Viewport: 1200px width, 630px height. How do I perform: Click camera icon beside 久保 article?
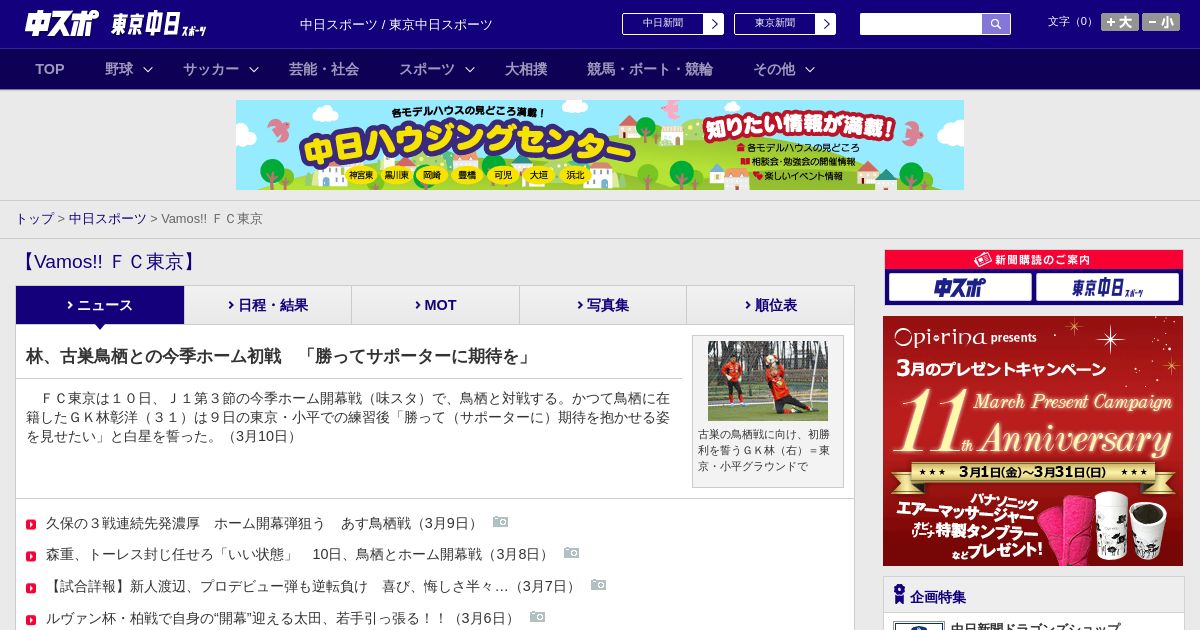click(500, 522)
